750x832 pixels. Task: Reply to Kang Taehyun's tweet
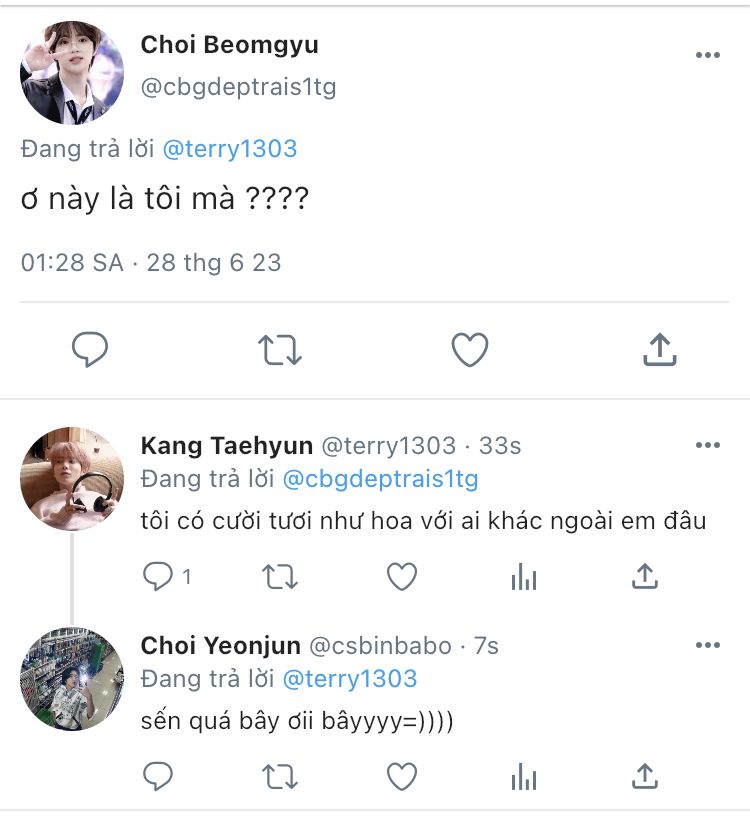[x=159, y=576]
